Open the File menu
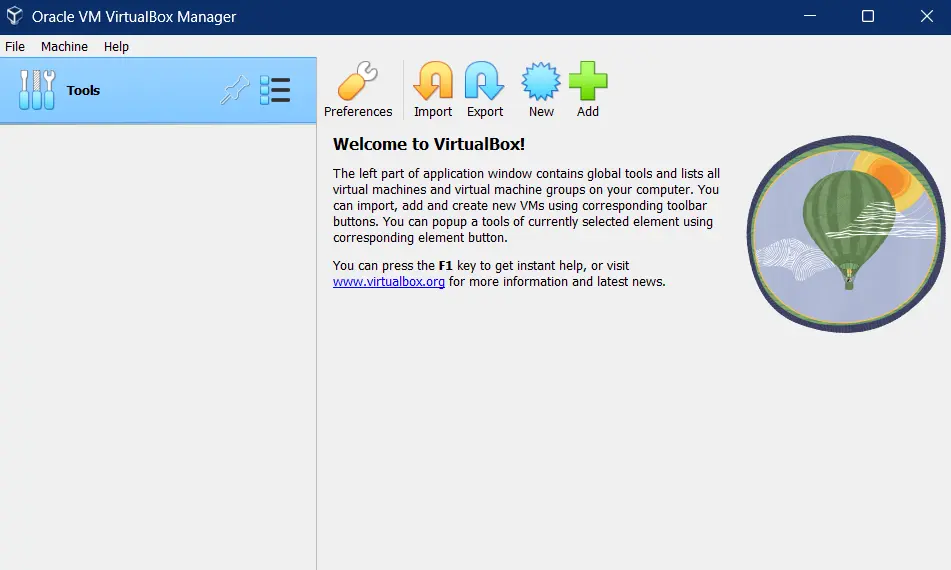The image size is (951, 570). [x=15, y=47]
